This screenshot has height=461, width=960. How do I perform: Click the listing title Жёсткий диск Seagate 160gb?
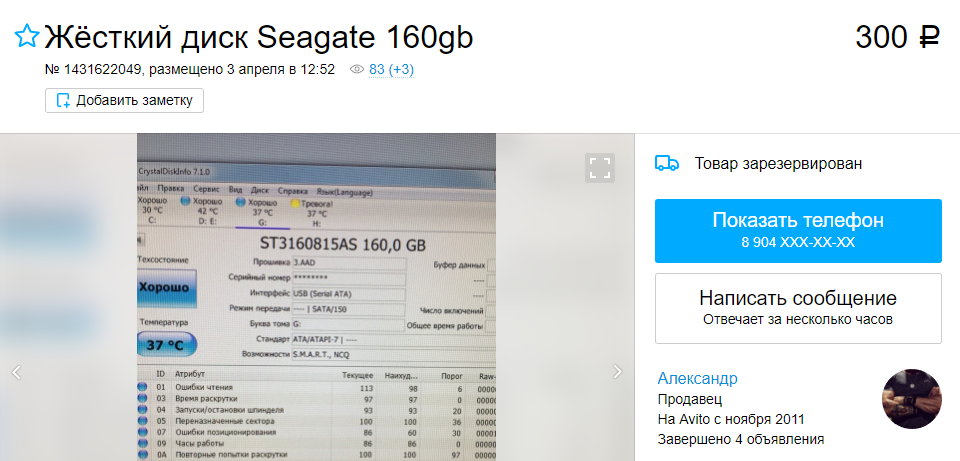[259, 37]
